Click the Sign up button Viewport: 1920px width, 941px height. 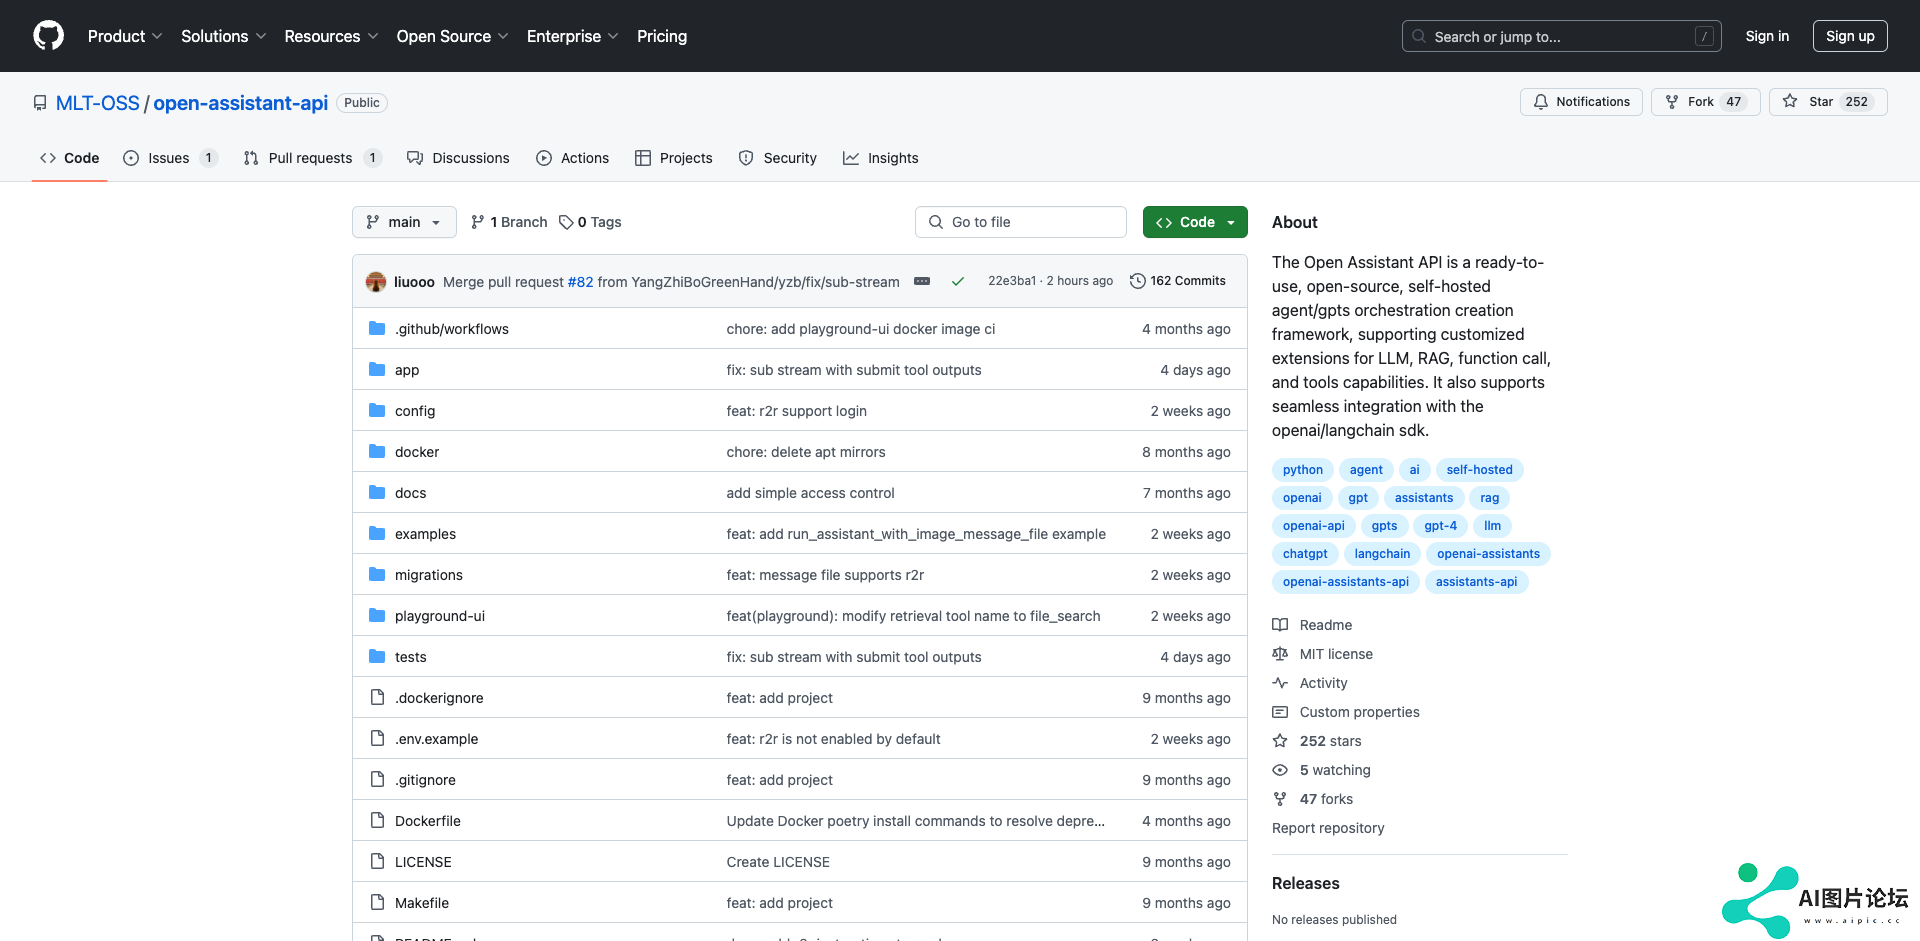click(1850, 36)
